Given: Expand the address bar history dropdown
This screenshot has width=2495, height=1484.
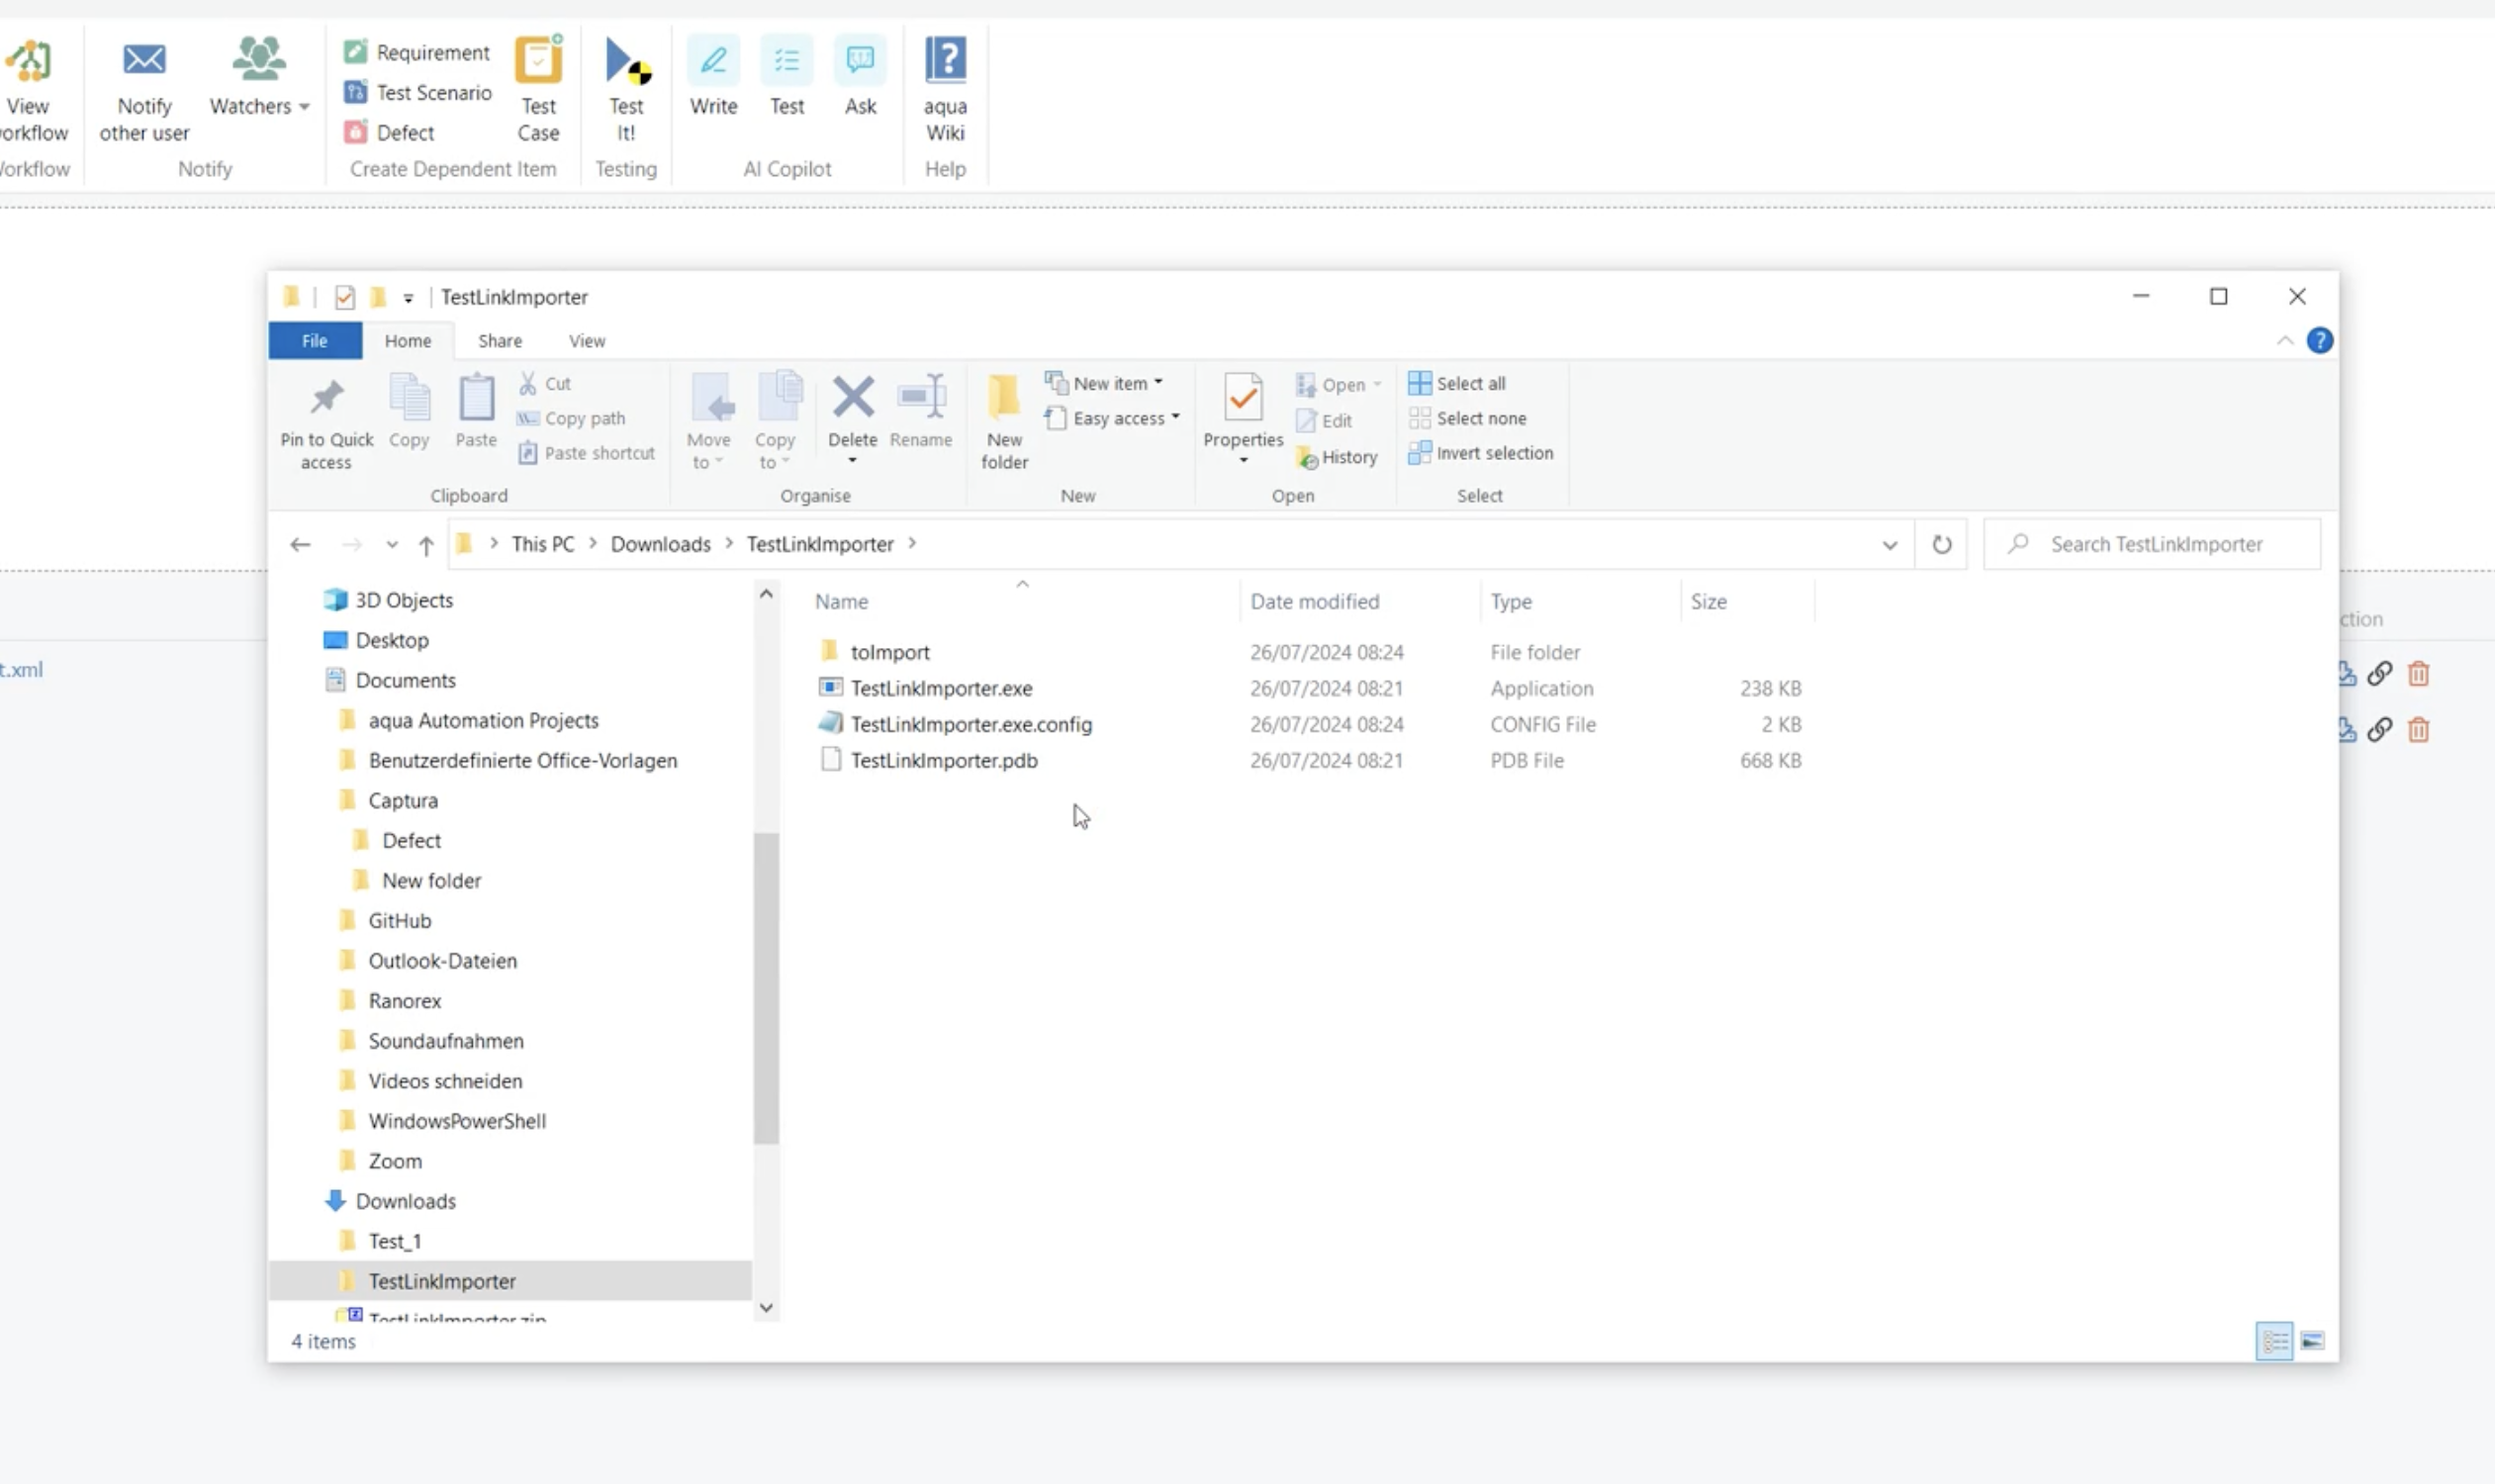Looking at the screenshot, I should pos(1889,545).
